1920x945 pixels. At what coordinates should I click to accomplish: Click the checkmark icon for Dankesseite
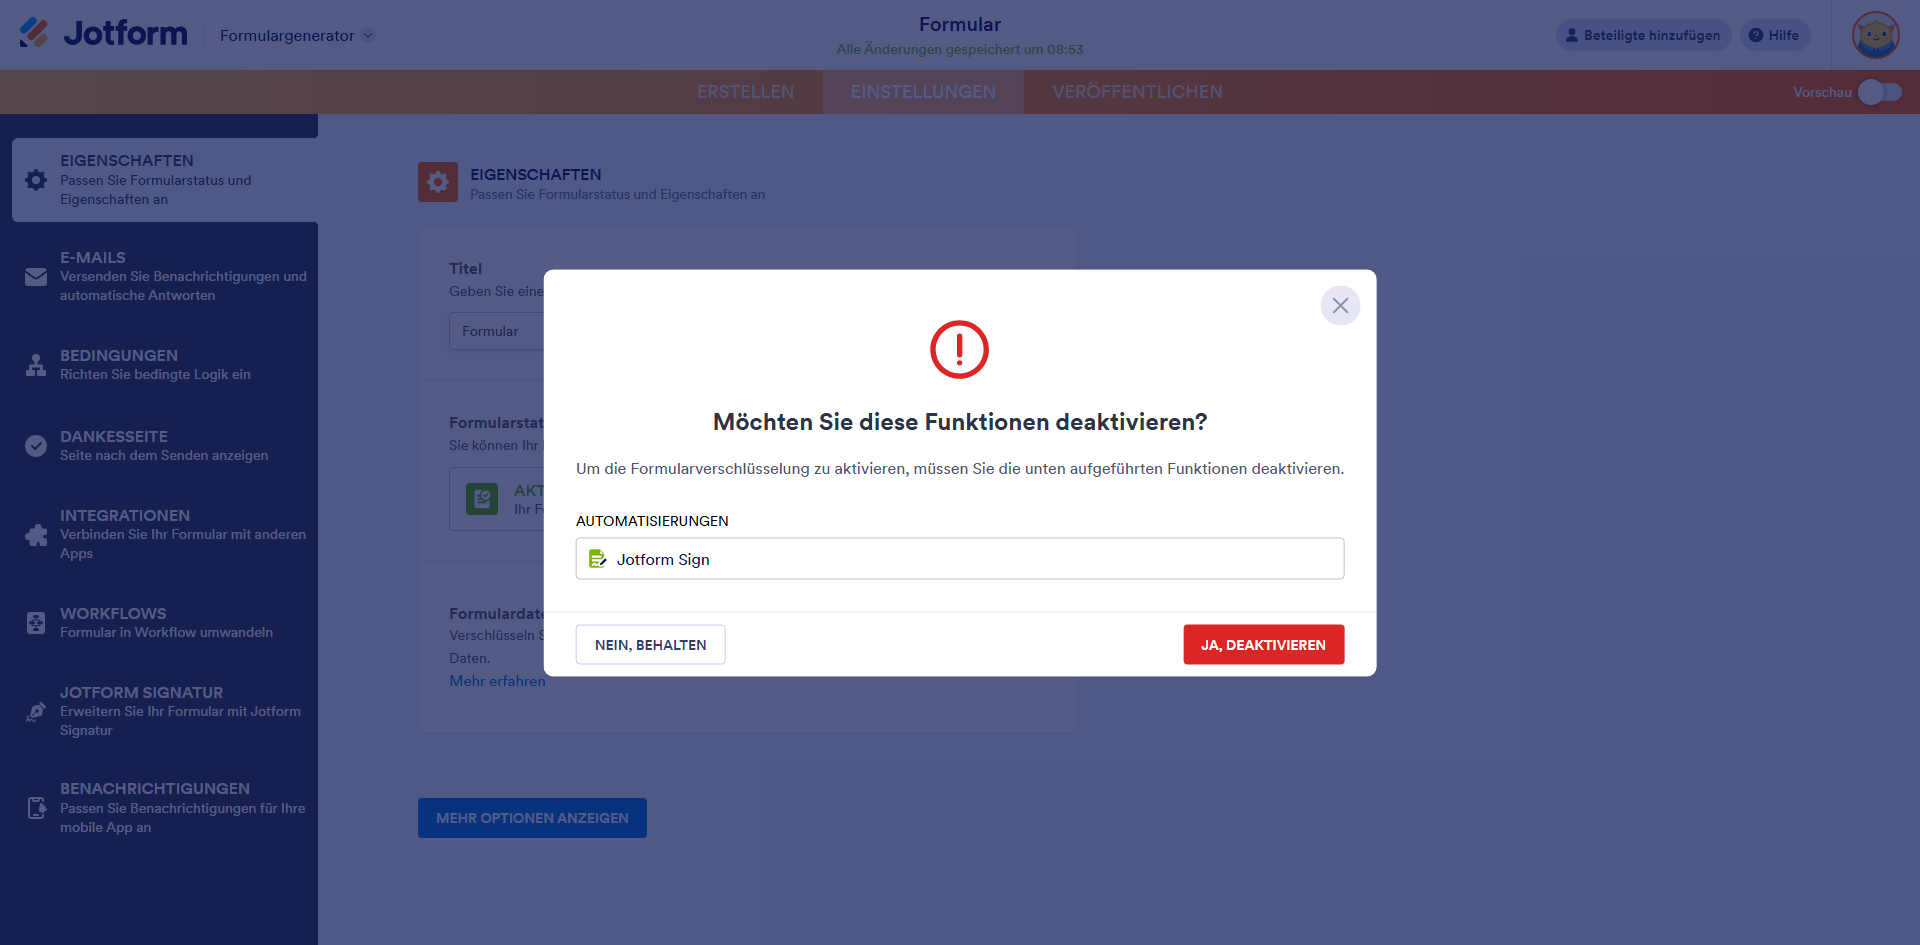pyautogui.click(x=36, y=446)
